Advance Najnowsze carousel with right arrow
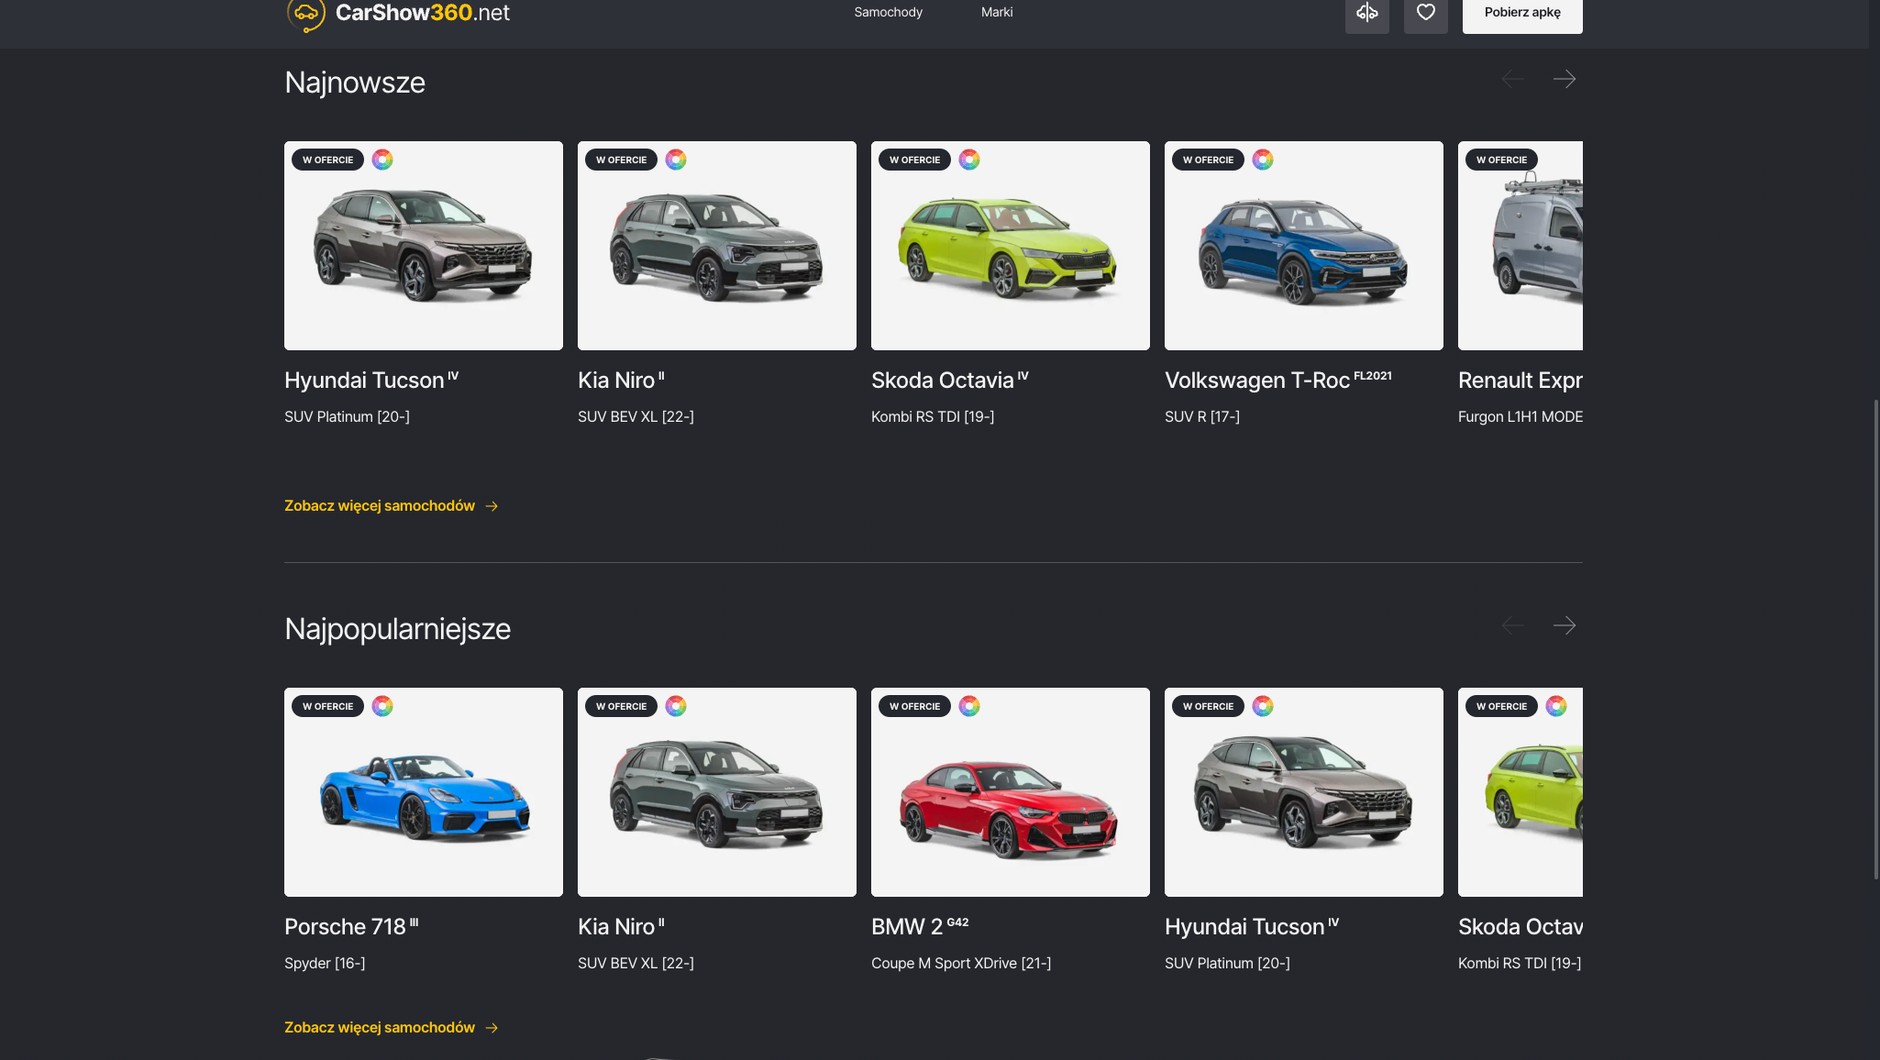The height and width of the screenshot is (1060, 1880). tap(1564, 79)
